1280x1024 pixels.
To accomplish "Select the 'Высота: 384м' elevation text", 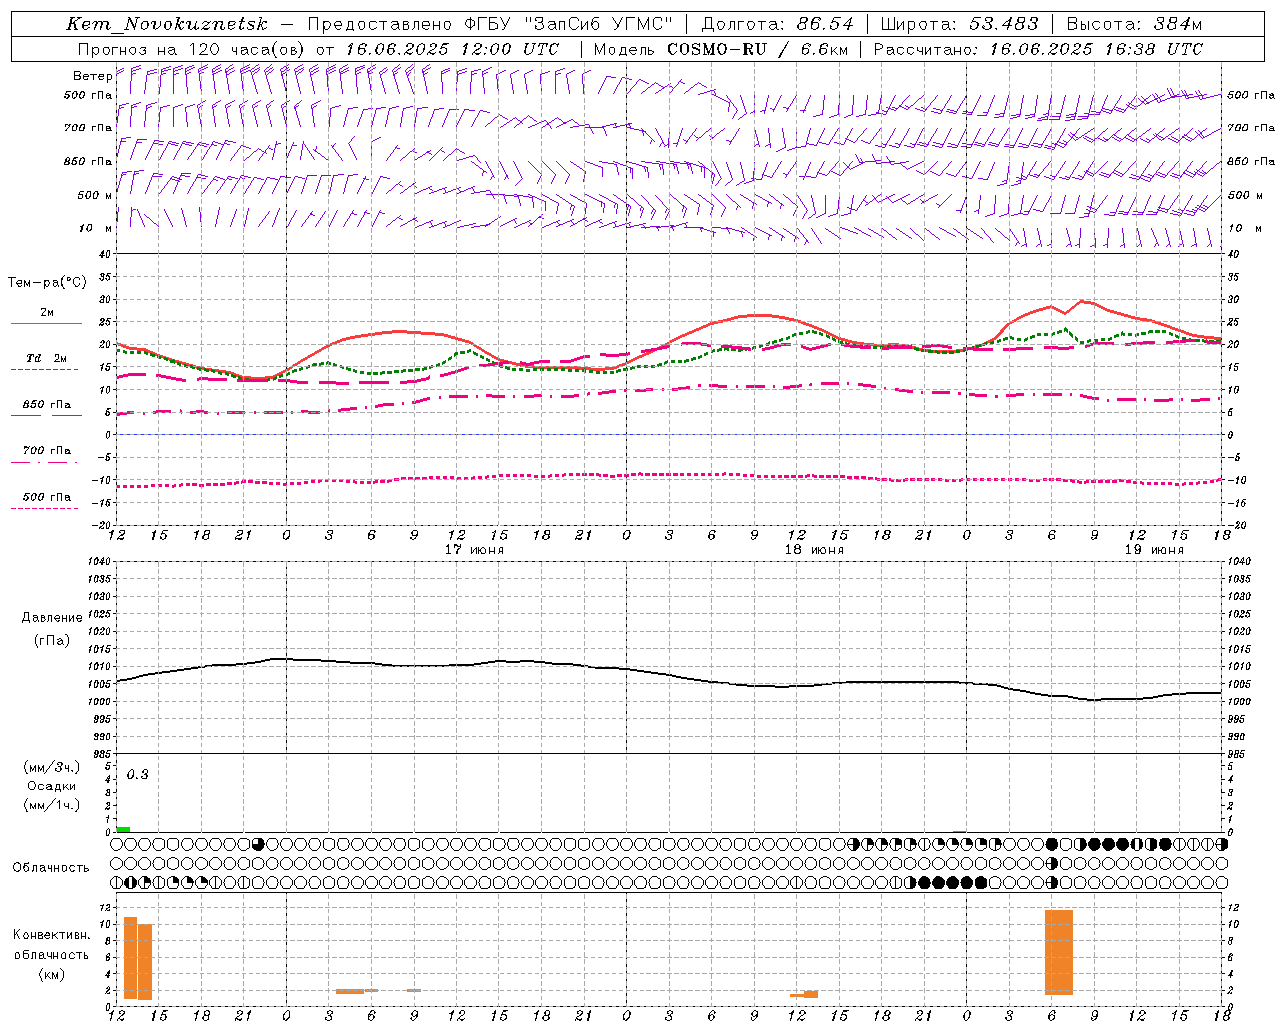I will pyautogui.click(x=1134, y=24).
